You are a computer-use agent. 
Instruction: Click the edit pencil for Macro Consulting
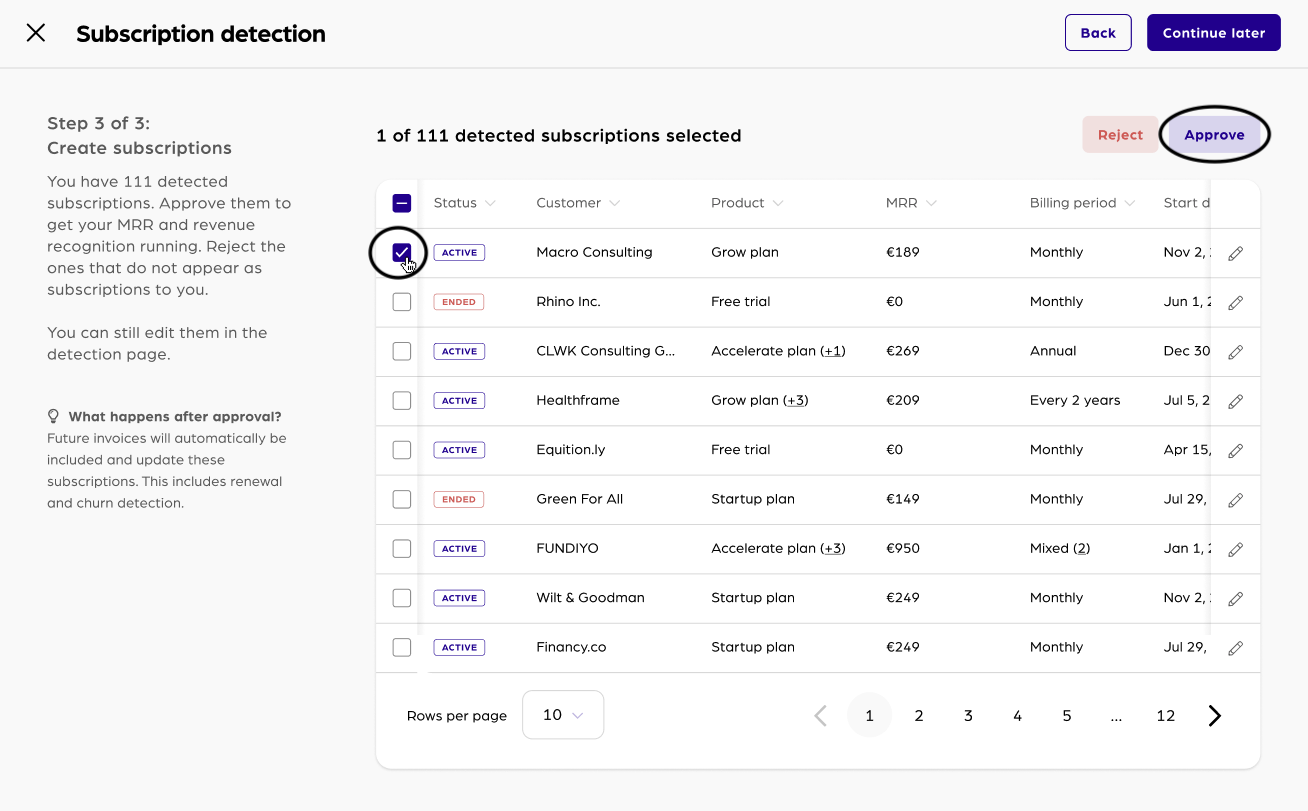click(1235, 254)
